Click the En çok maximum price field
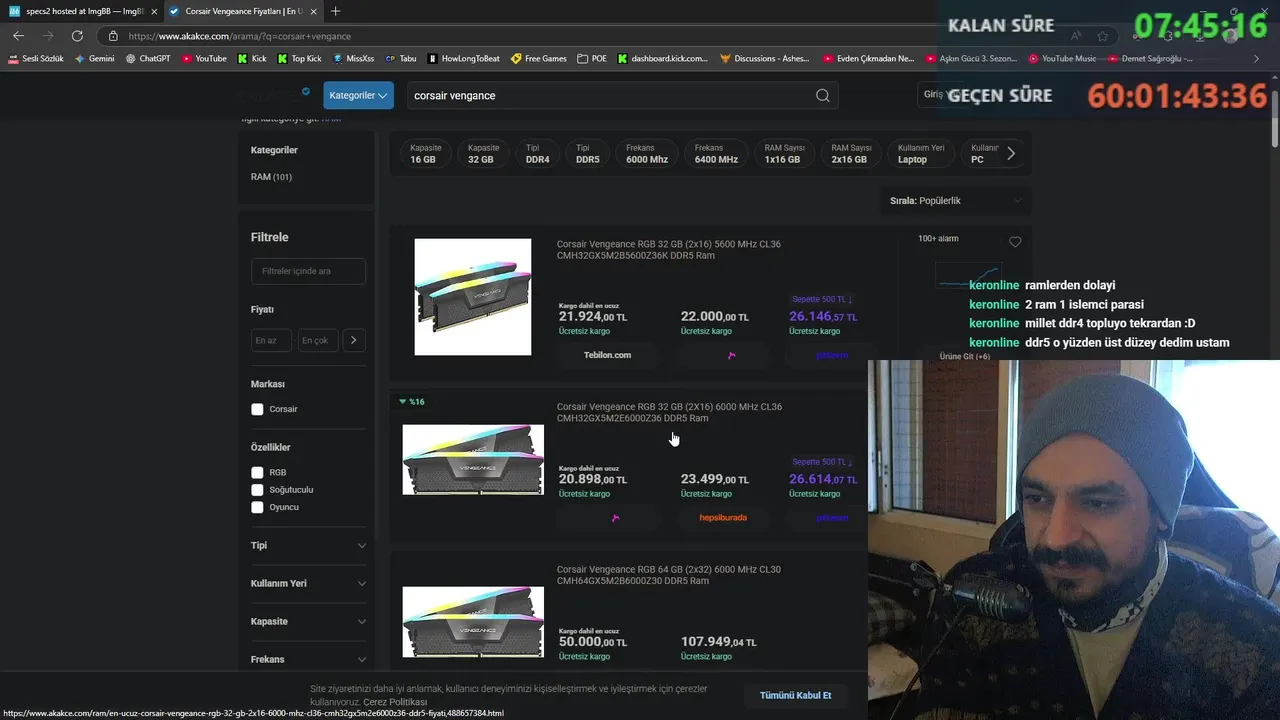Image resolution: width=1280 pixels, height=720 pixels. pos(318,340)
